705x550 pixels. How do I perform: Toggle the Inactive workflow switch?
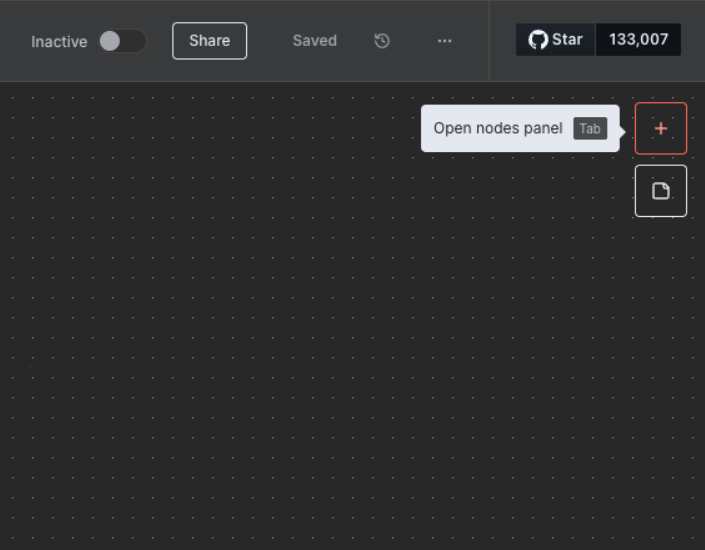pos(122,41)
